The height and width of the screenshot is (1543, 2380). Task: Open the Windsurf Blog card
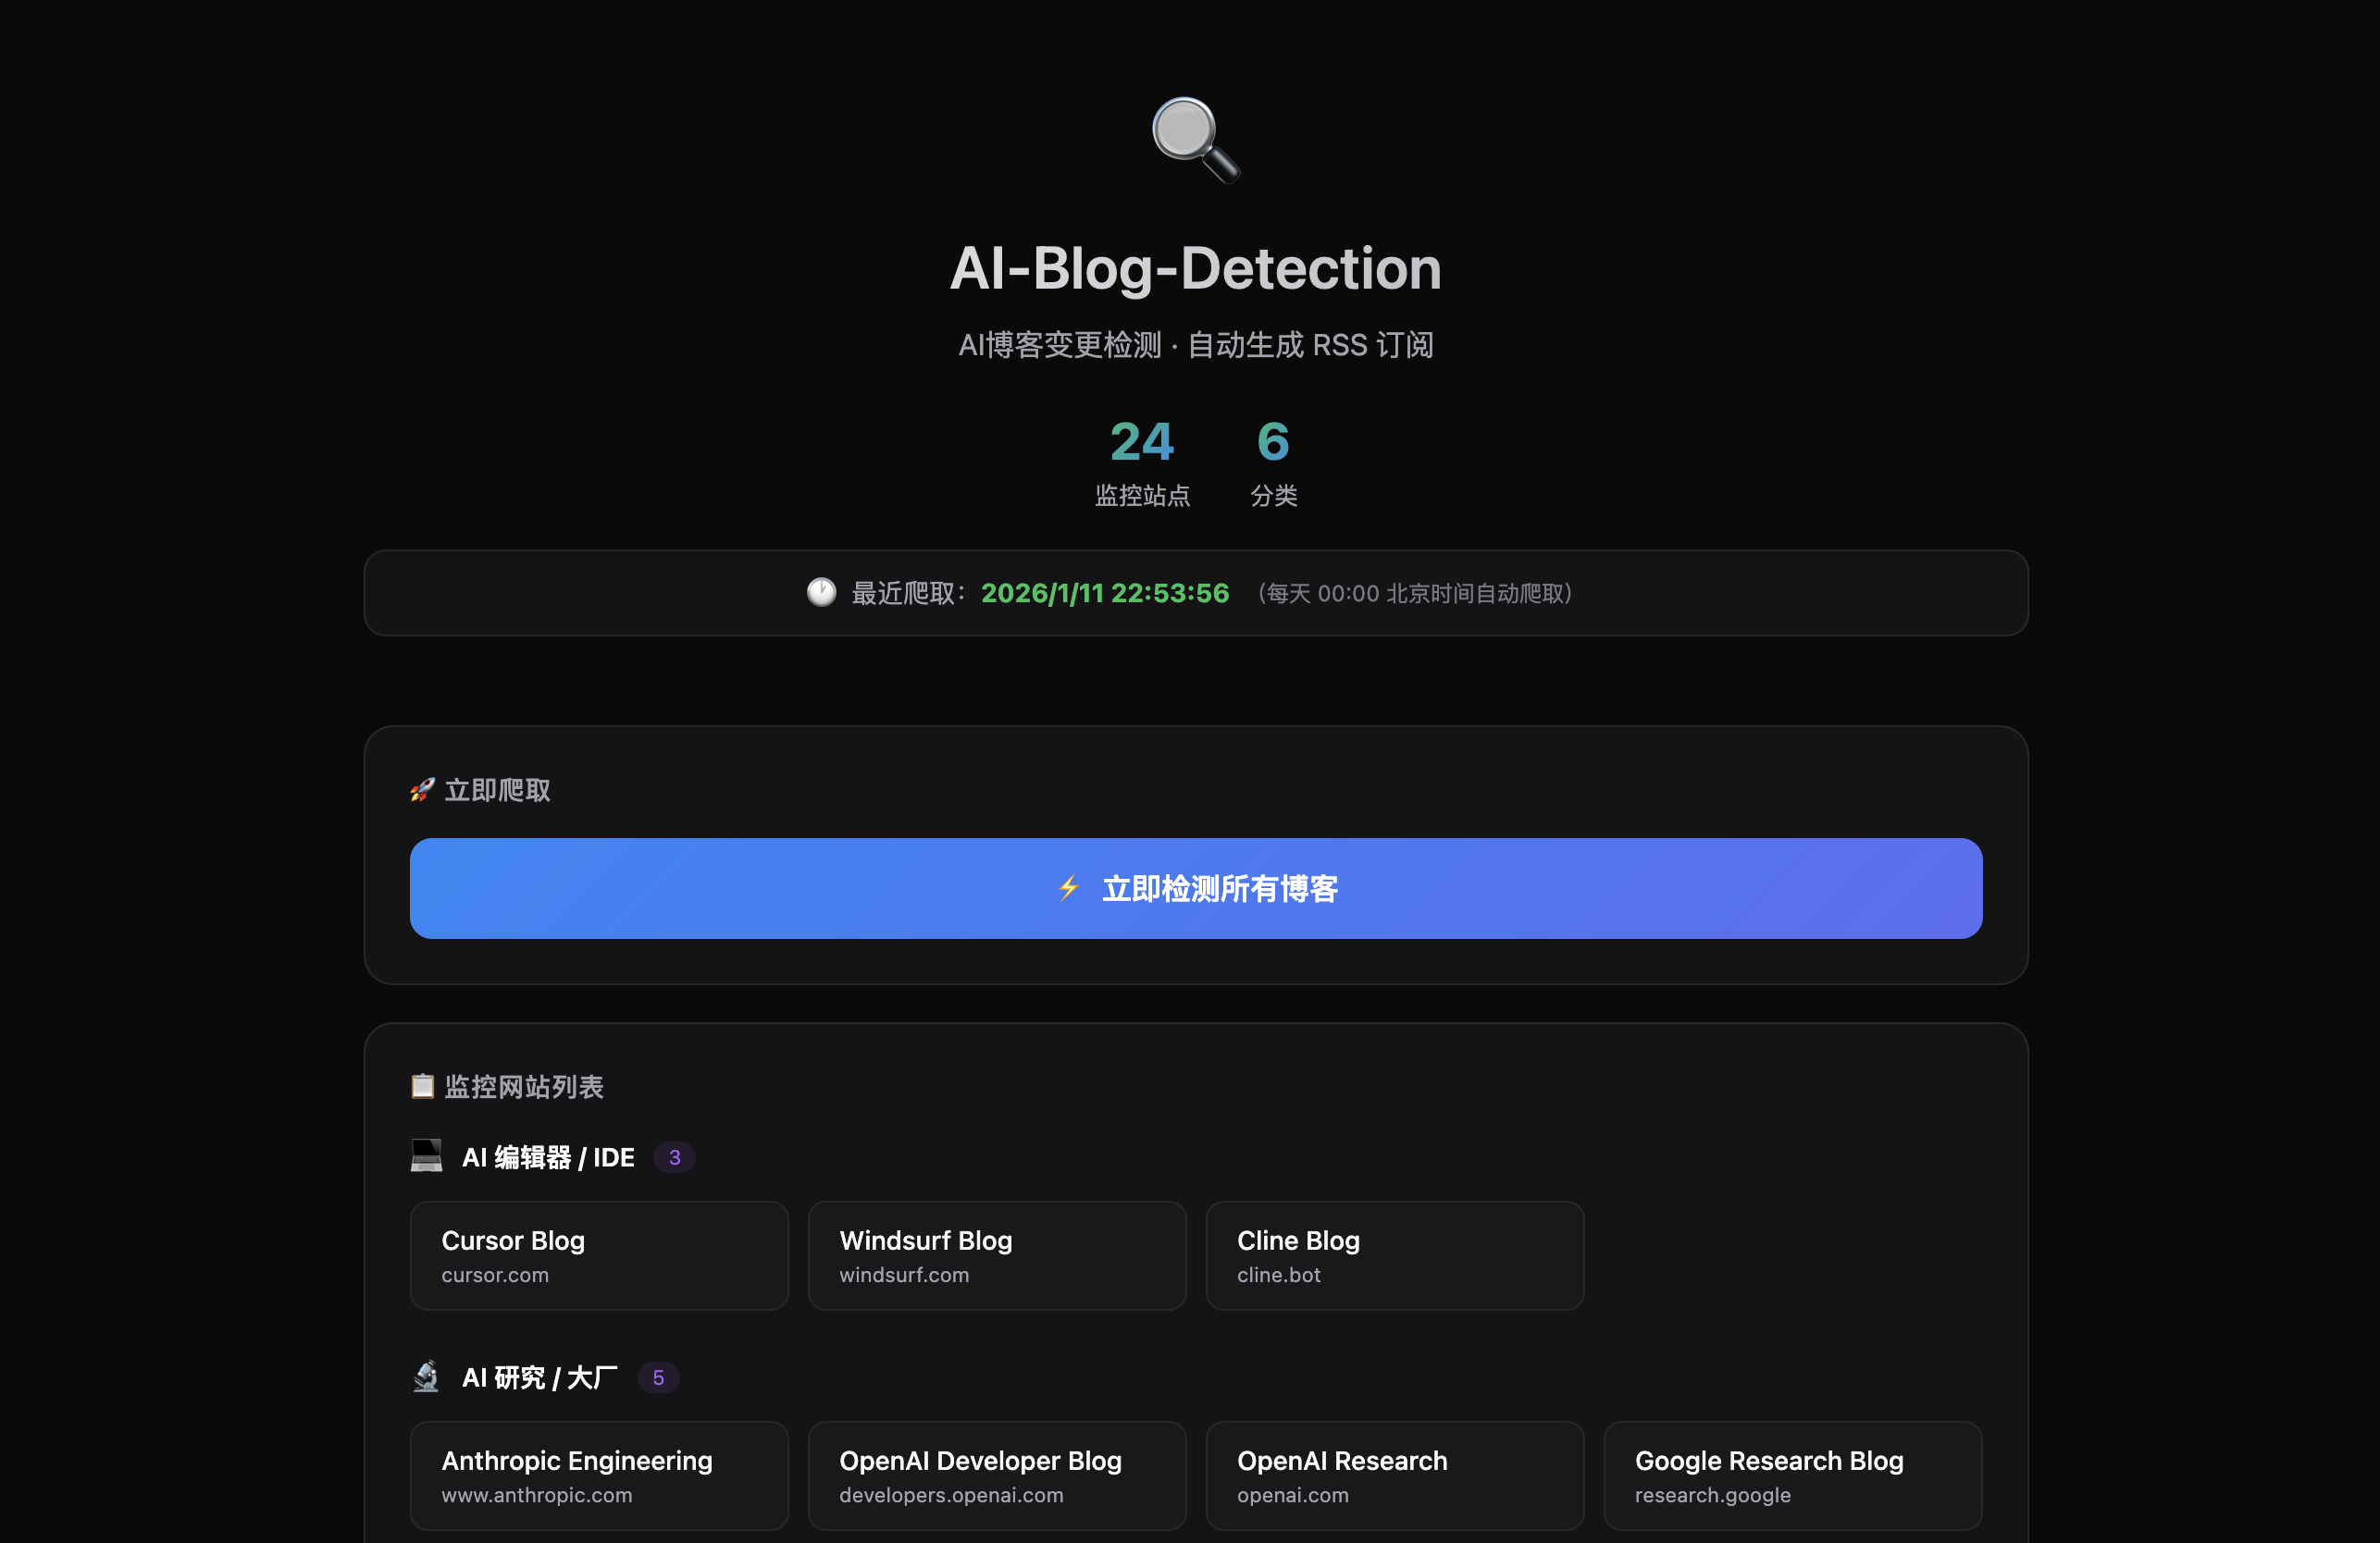pyautogui.click(x=996, y=1255)
